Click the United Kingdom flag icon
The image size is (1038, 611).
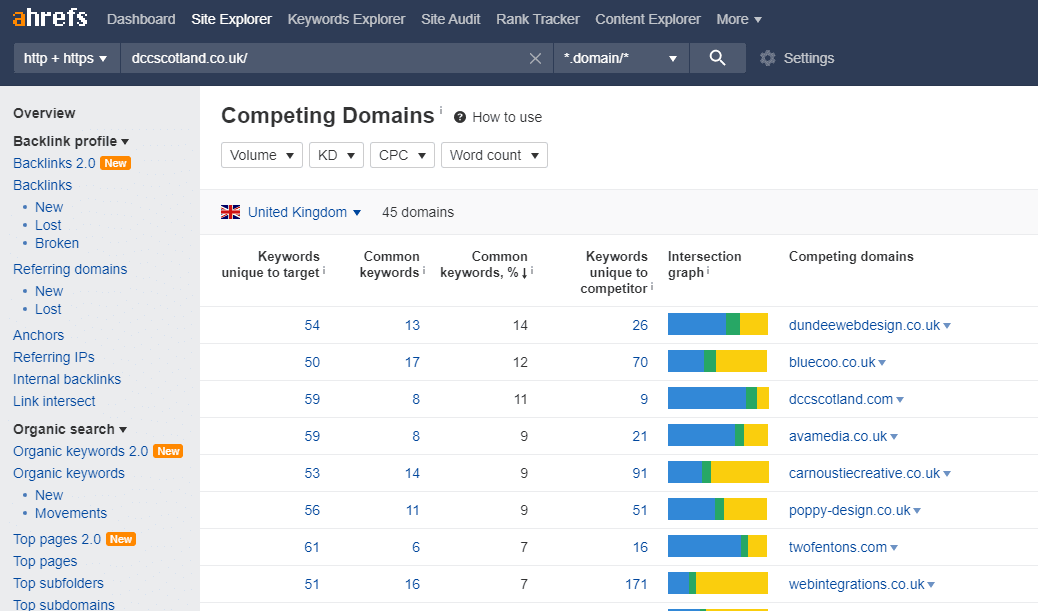230,212
